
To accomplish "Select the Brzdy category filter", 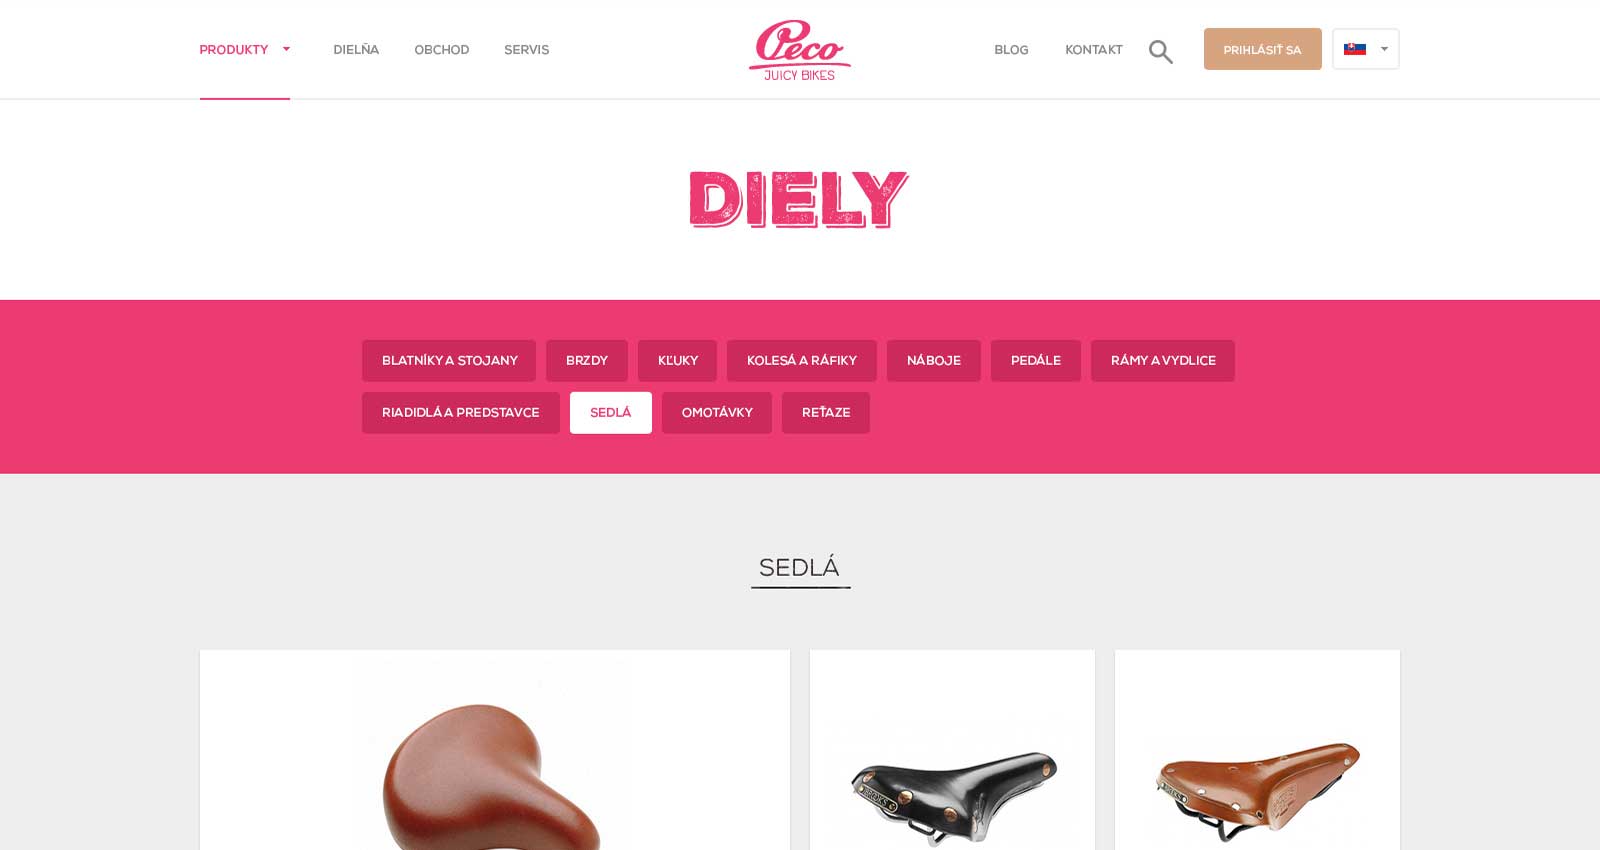I will pyautogui.click(x=587, y=361).
